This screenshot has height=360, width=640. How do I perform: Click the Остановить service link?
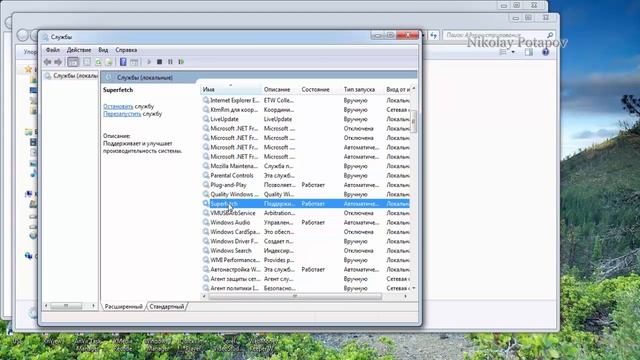pyautogui.click(x=118, y=106)
